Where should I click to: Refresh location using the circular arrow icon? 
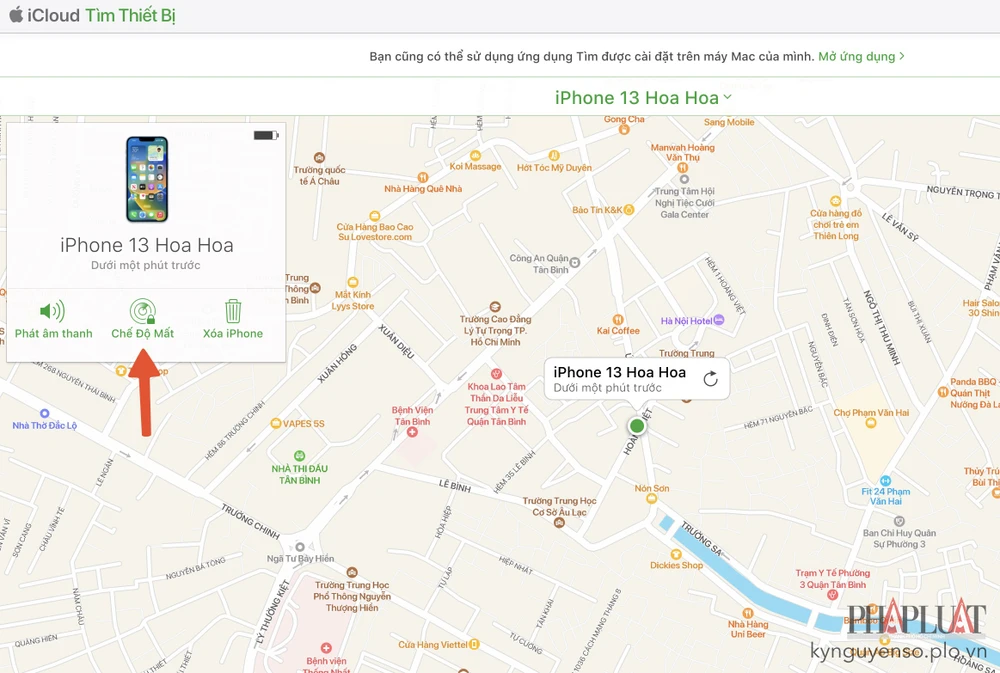point(710,378)
